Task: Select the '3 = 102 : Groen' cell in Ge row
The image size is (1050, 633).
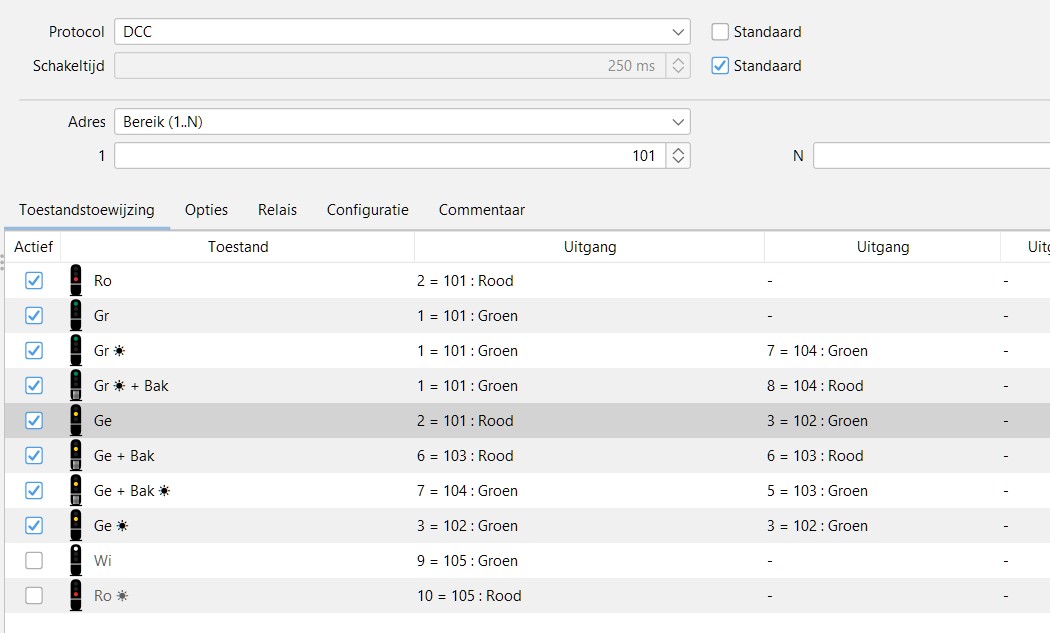Action: pyautogui.click(x=817, y=421)
